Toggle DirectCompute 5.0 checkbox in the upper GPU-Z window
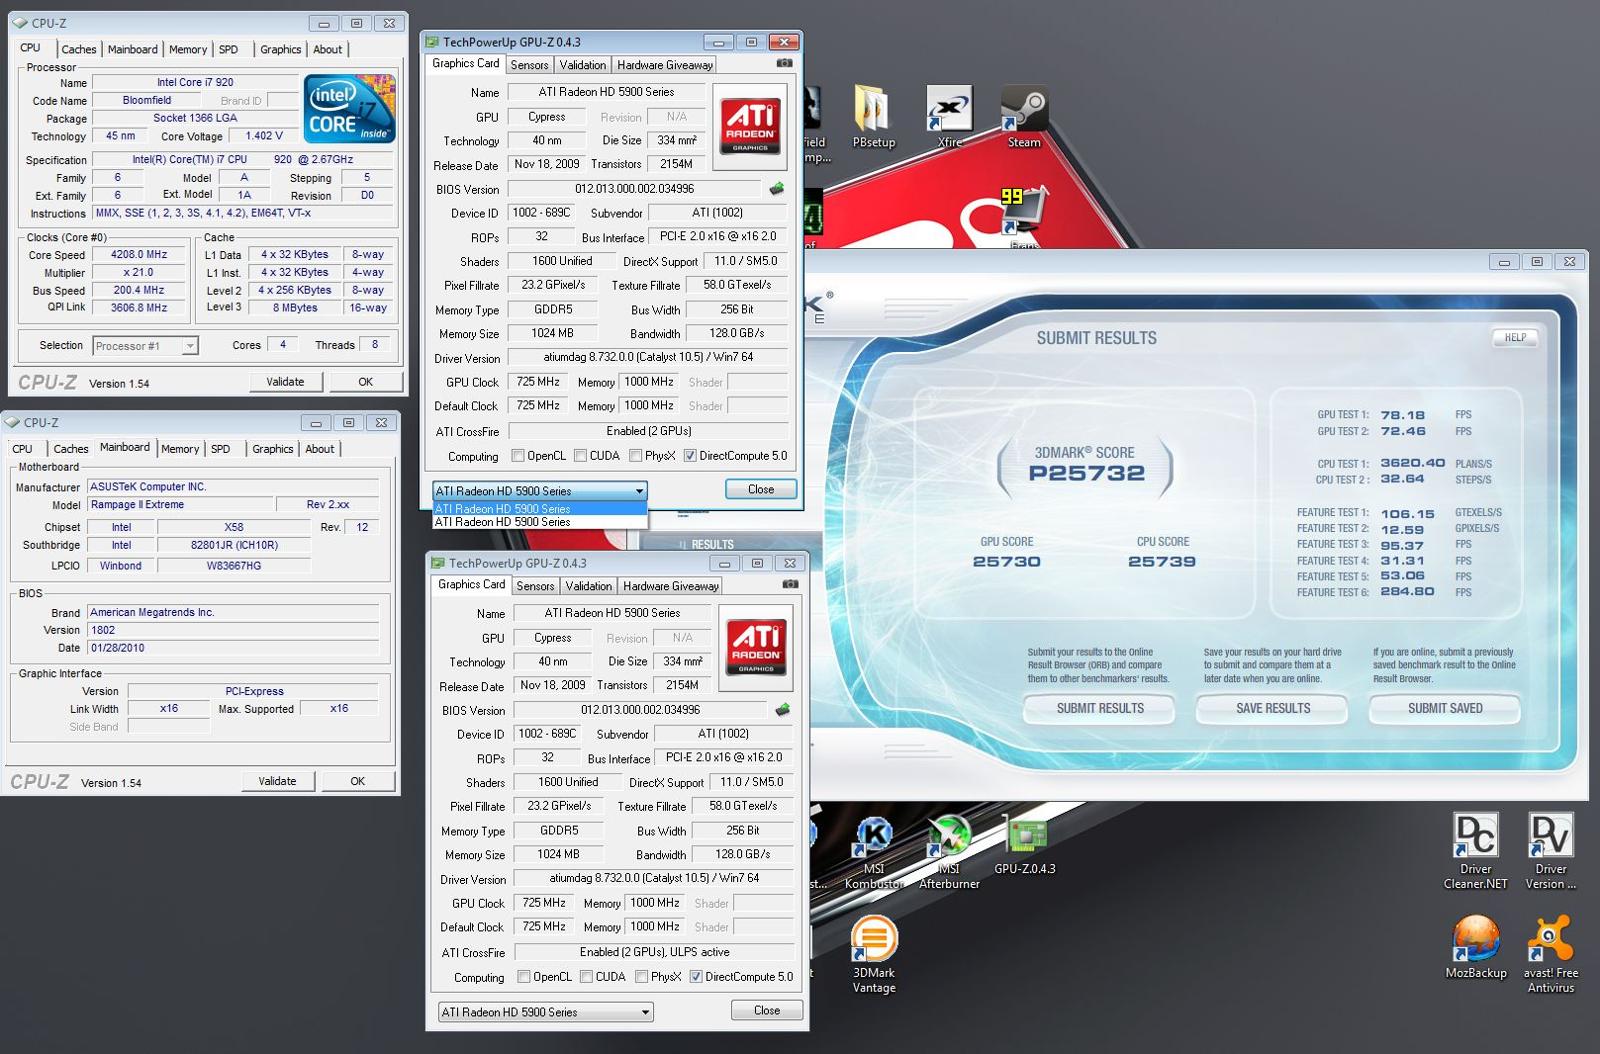The image size is (1600, 1054). pos(690,456)
